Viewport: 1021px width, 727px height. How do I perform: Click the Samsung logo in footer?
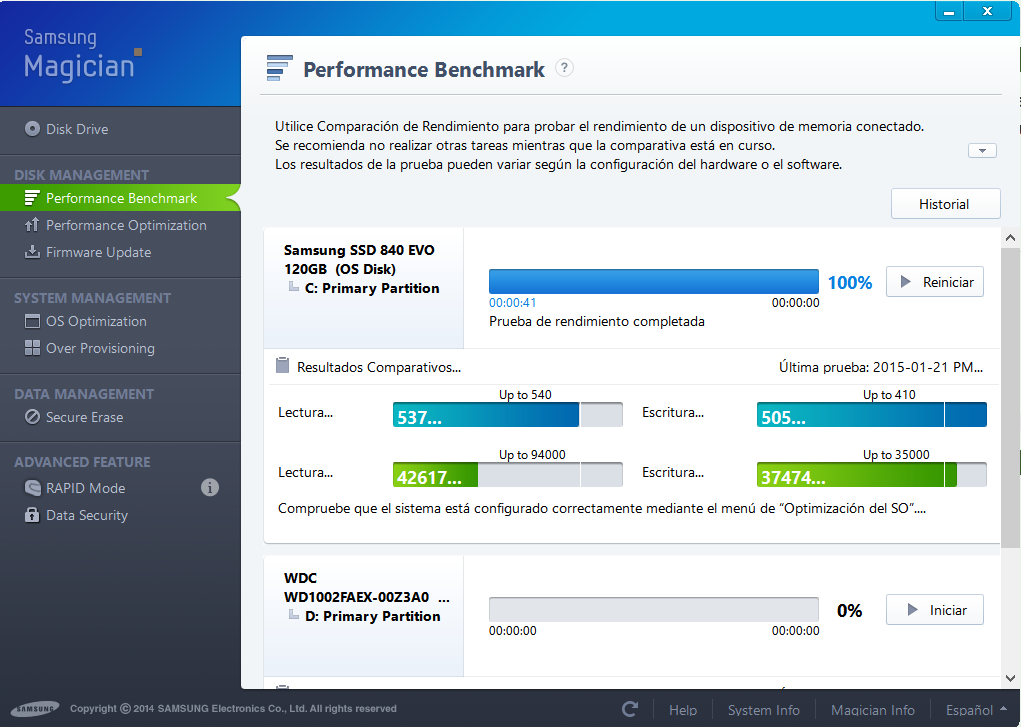pos(35,709)
